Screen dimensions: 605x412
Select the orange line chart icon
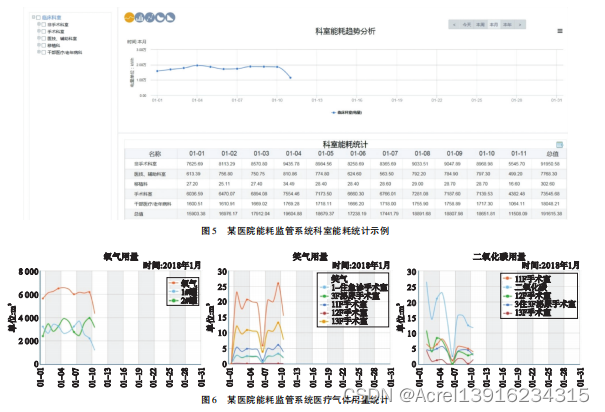(129, 17)
